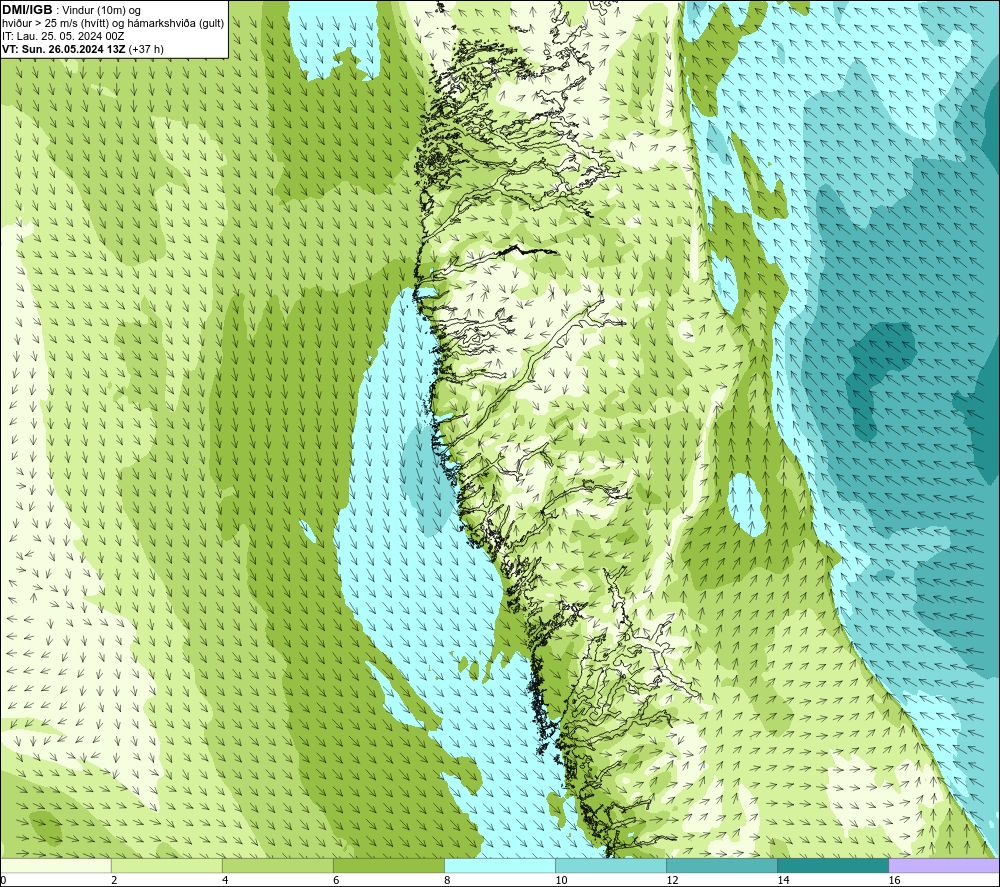Click the 10–12 m/s cyan legend swatch

point(611,866)
